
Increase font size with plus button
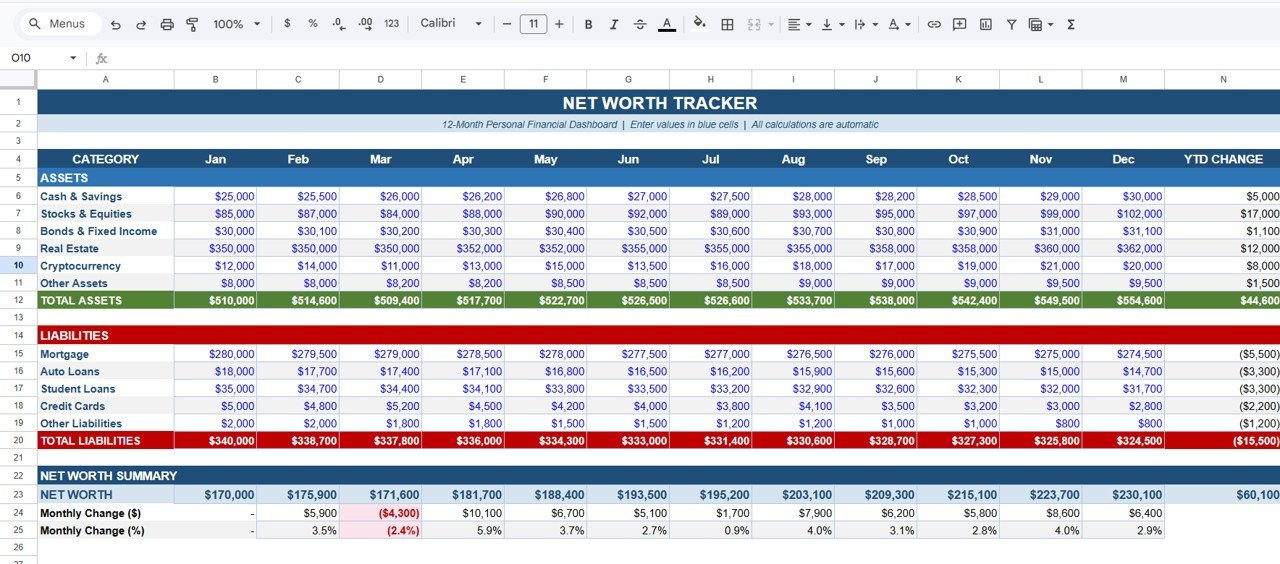[x=559, y=24]
